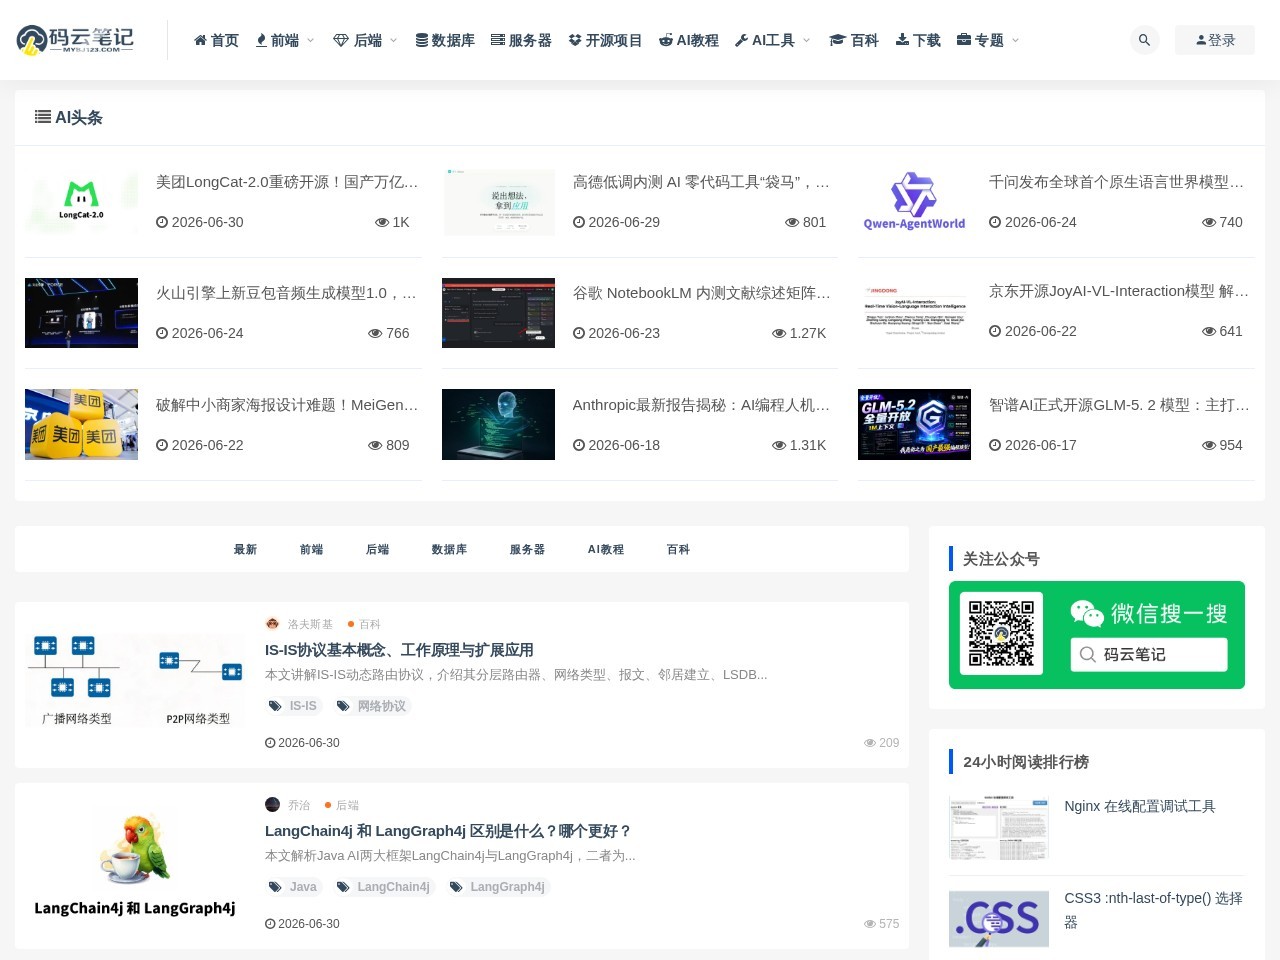The height and width of the screenshot is (960, 1280).
Task: Open article Anthropic最新报告揭秘
Action: click(x=701, y=405)
